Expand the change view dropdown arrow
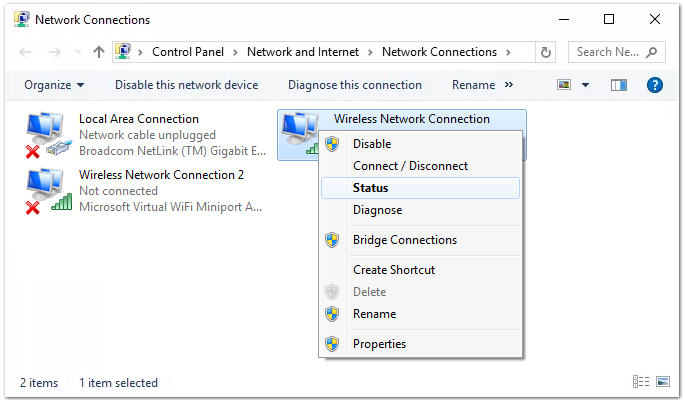The height and width of the screenshot is (400, 685). click(x=586, y=85)
